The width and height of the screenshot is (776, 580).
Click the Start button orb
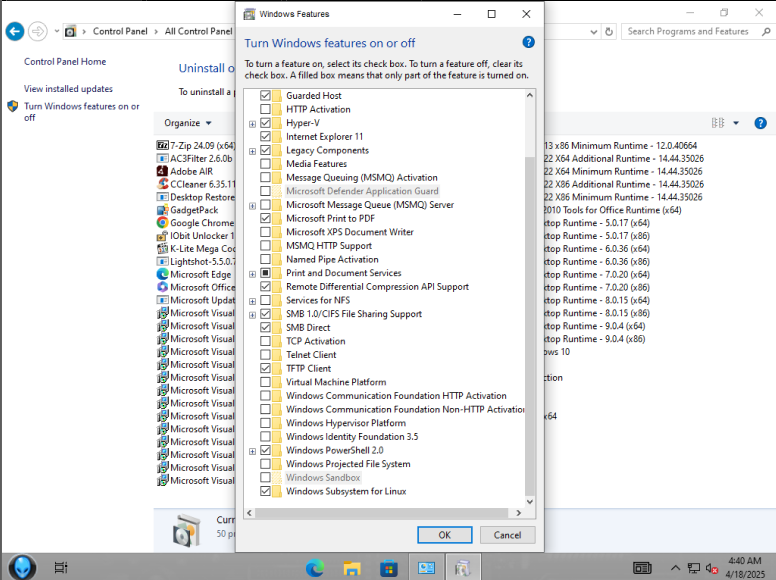coord(22,567)
